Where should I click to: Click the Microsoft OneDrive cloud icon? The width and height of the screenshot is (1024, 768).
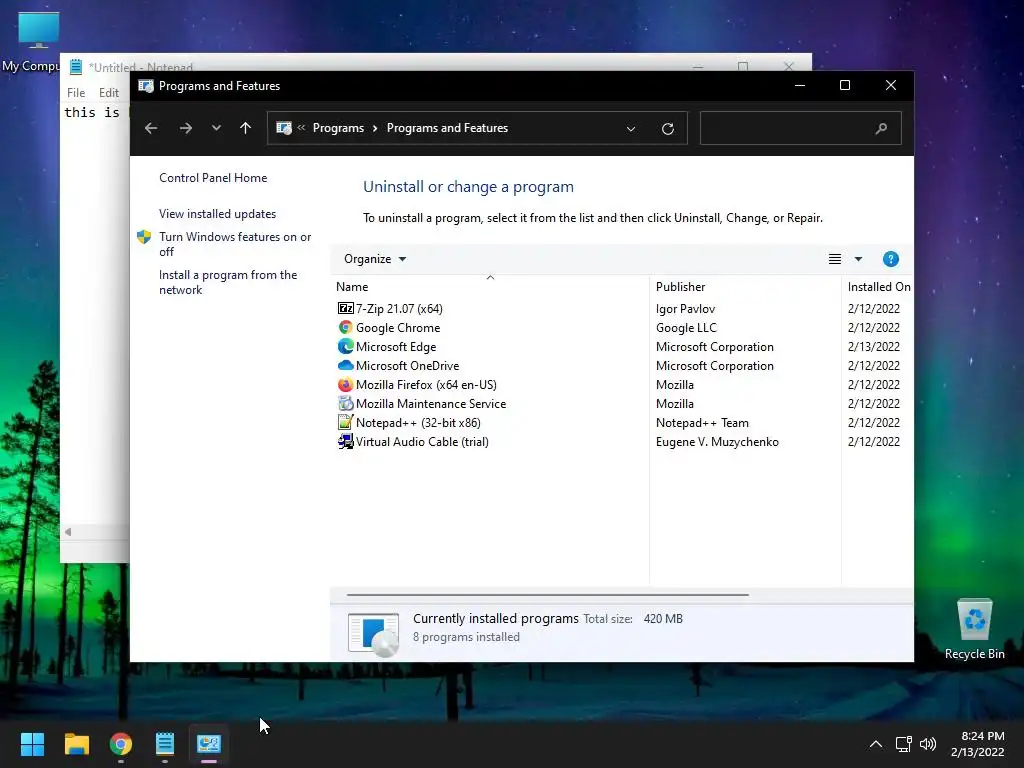pos(345,365)
